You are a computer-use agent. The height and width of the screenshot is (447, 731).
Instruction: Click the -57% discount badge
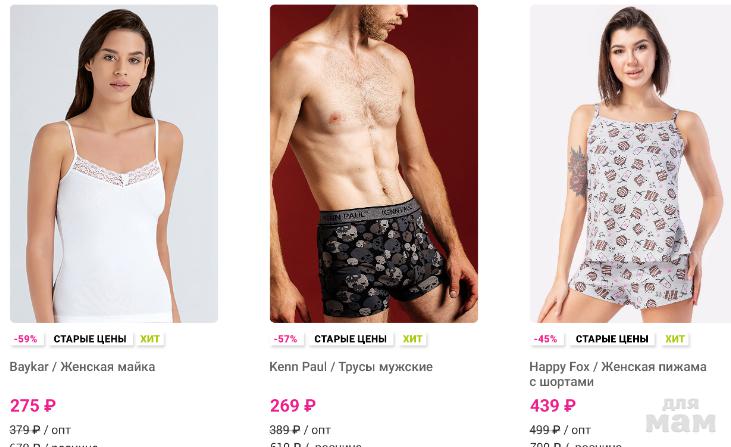[285, 339]
